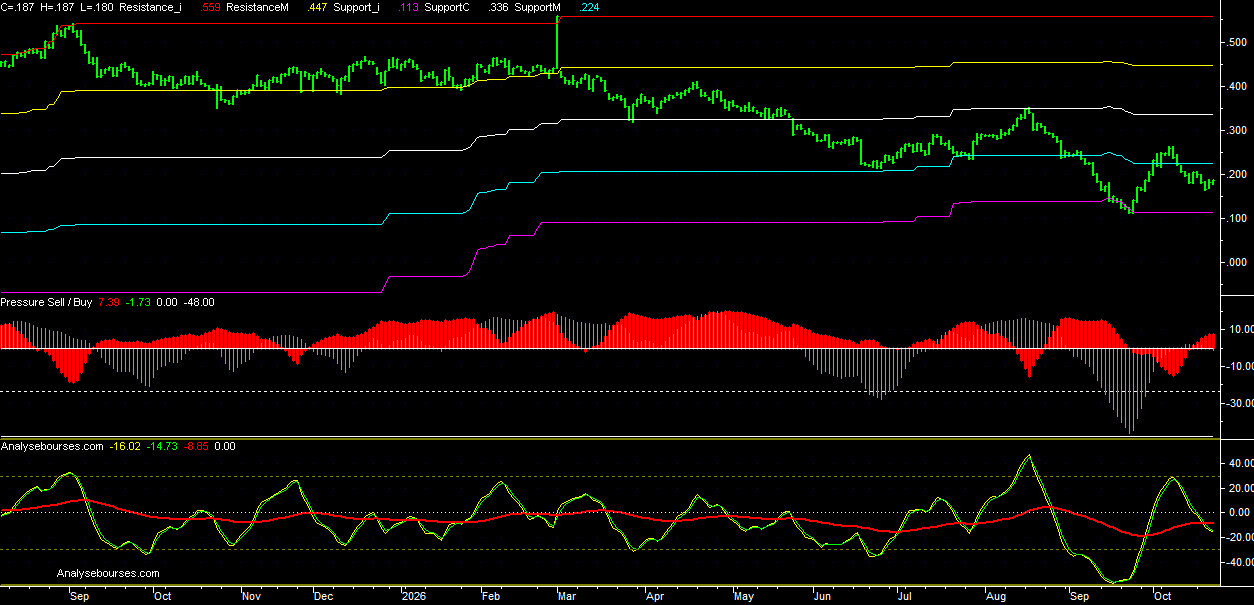
Task: Click the yellow "-16.02" oscillator value
Action: pos(125,446)
